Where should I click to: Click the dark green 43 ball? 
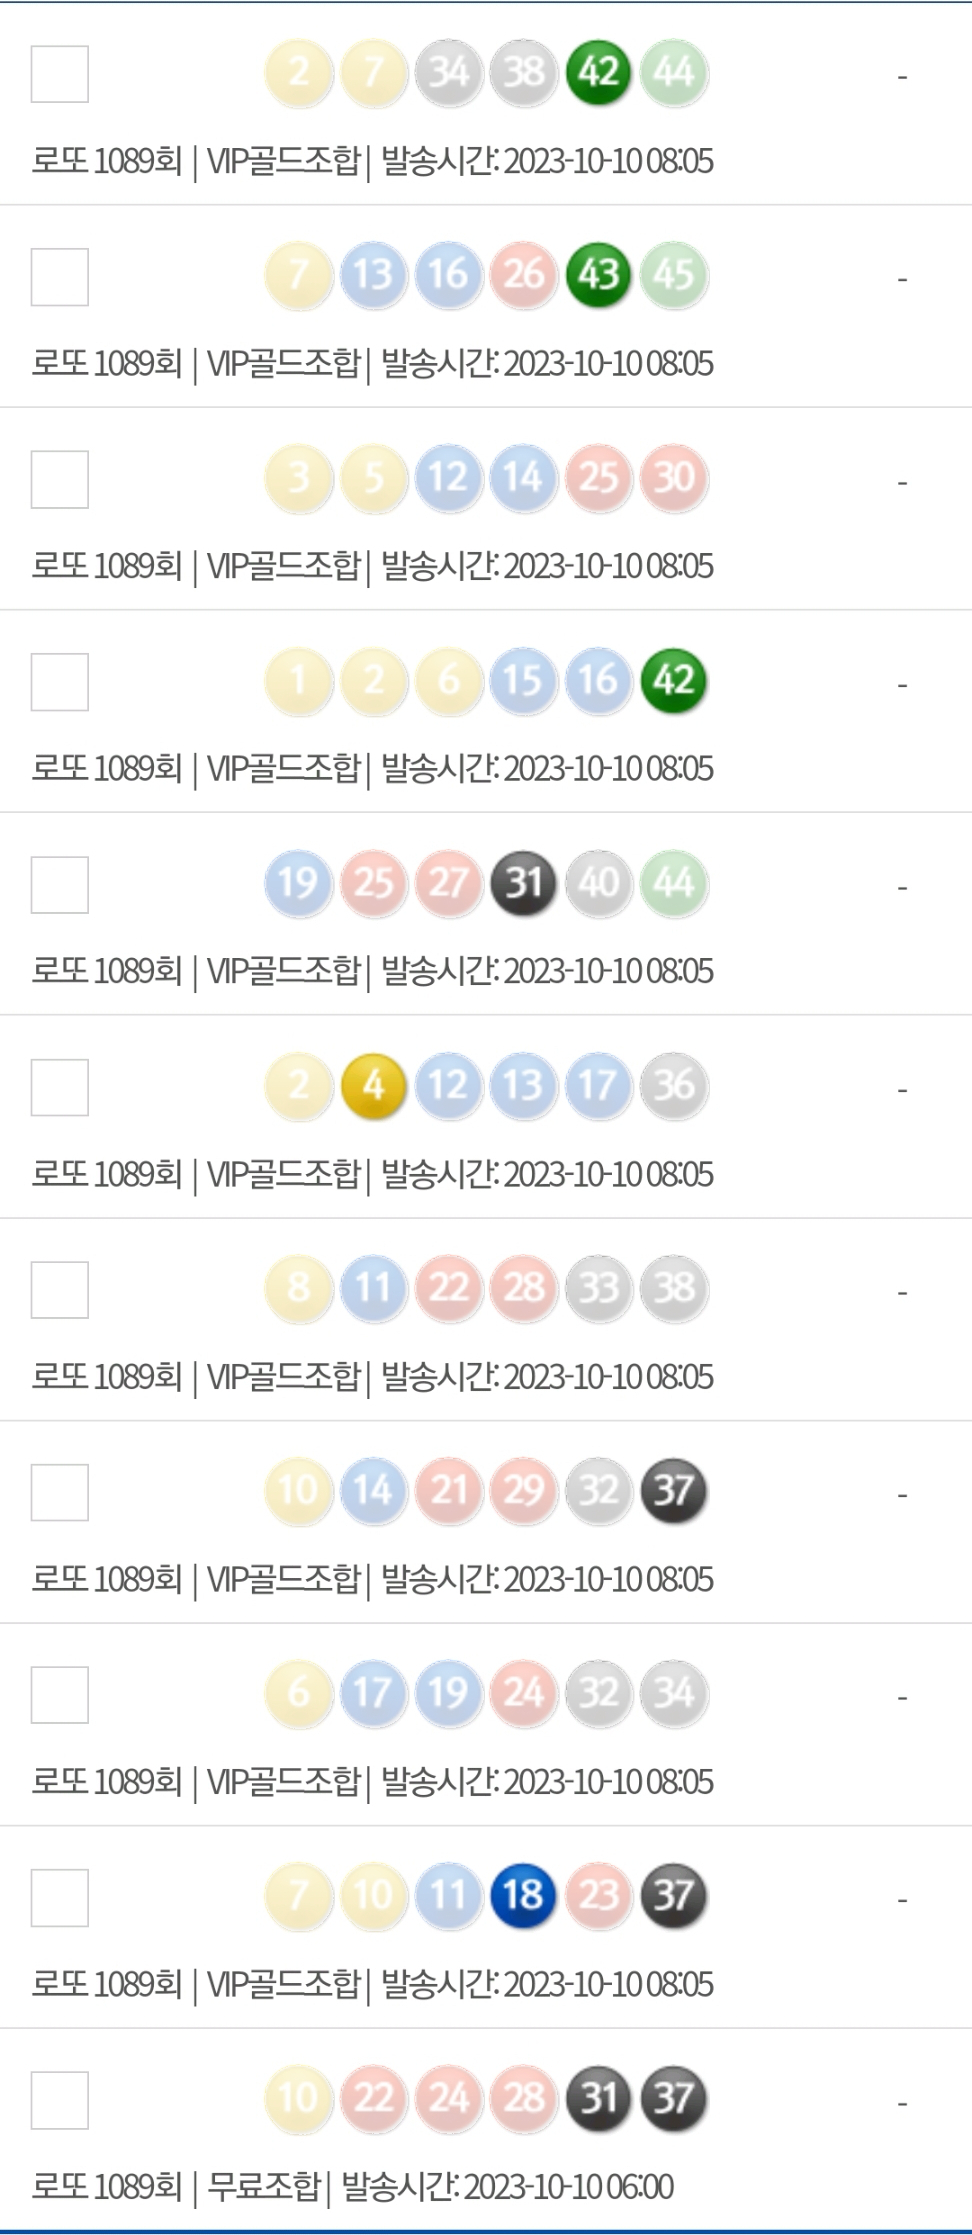click(599, 275)
